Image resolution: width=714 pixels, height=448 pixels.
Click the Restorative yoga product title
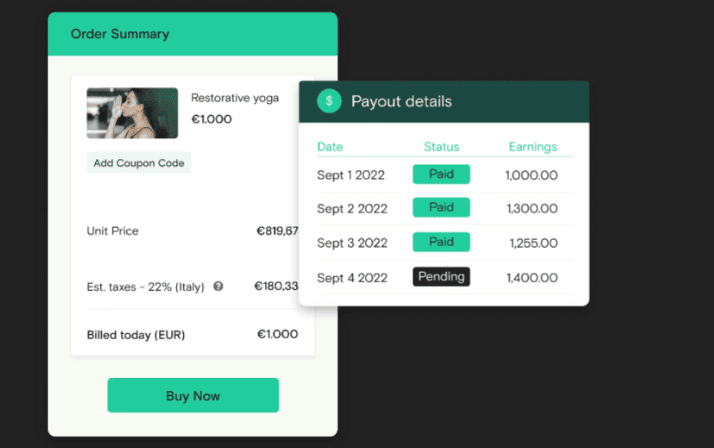click(x=235, y=98)
